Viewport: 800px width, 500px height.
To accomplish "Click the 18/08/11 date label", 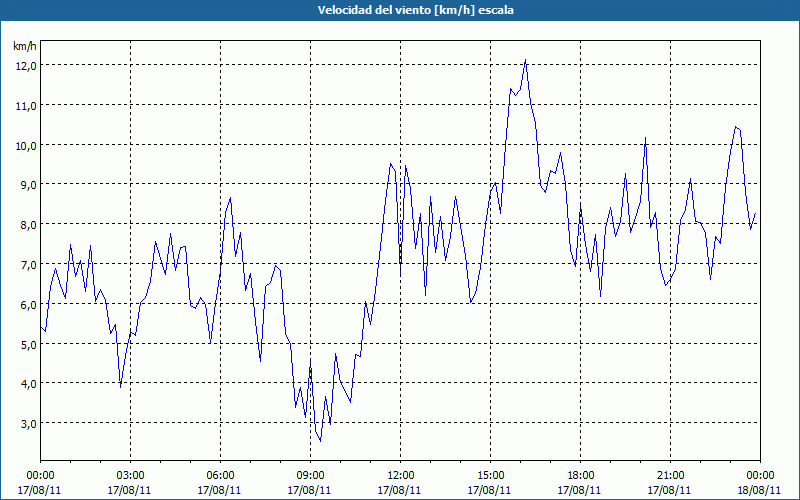I will click(x=760, y=490).
